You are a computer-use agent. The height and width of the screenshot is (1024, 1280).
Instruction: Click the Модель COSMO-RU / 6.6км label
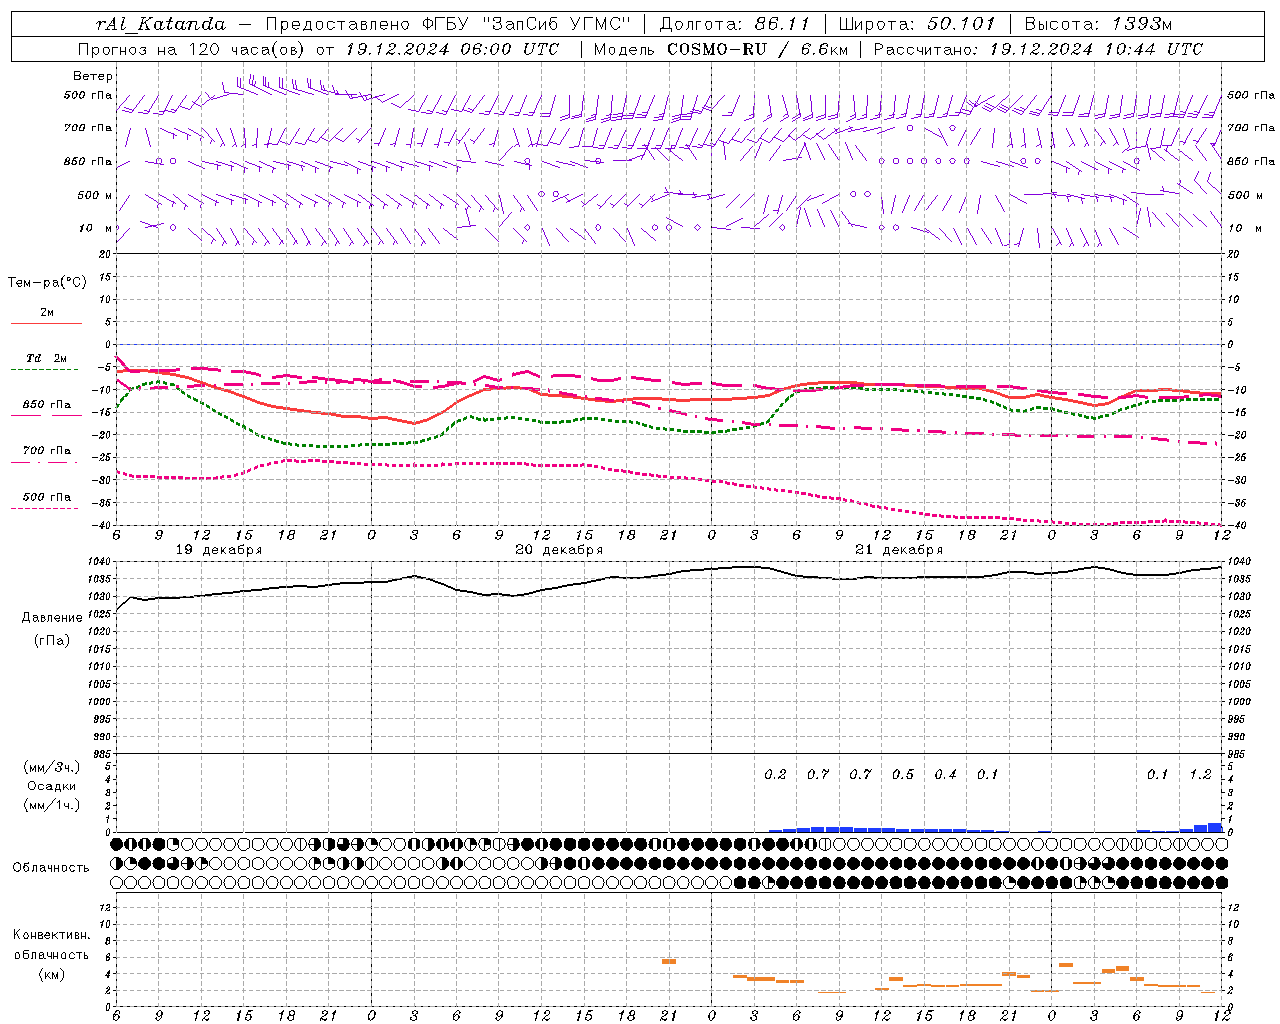(x=720, y=49)
